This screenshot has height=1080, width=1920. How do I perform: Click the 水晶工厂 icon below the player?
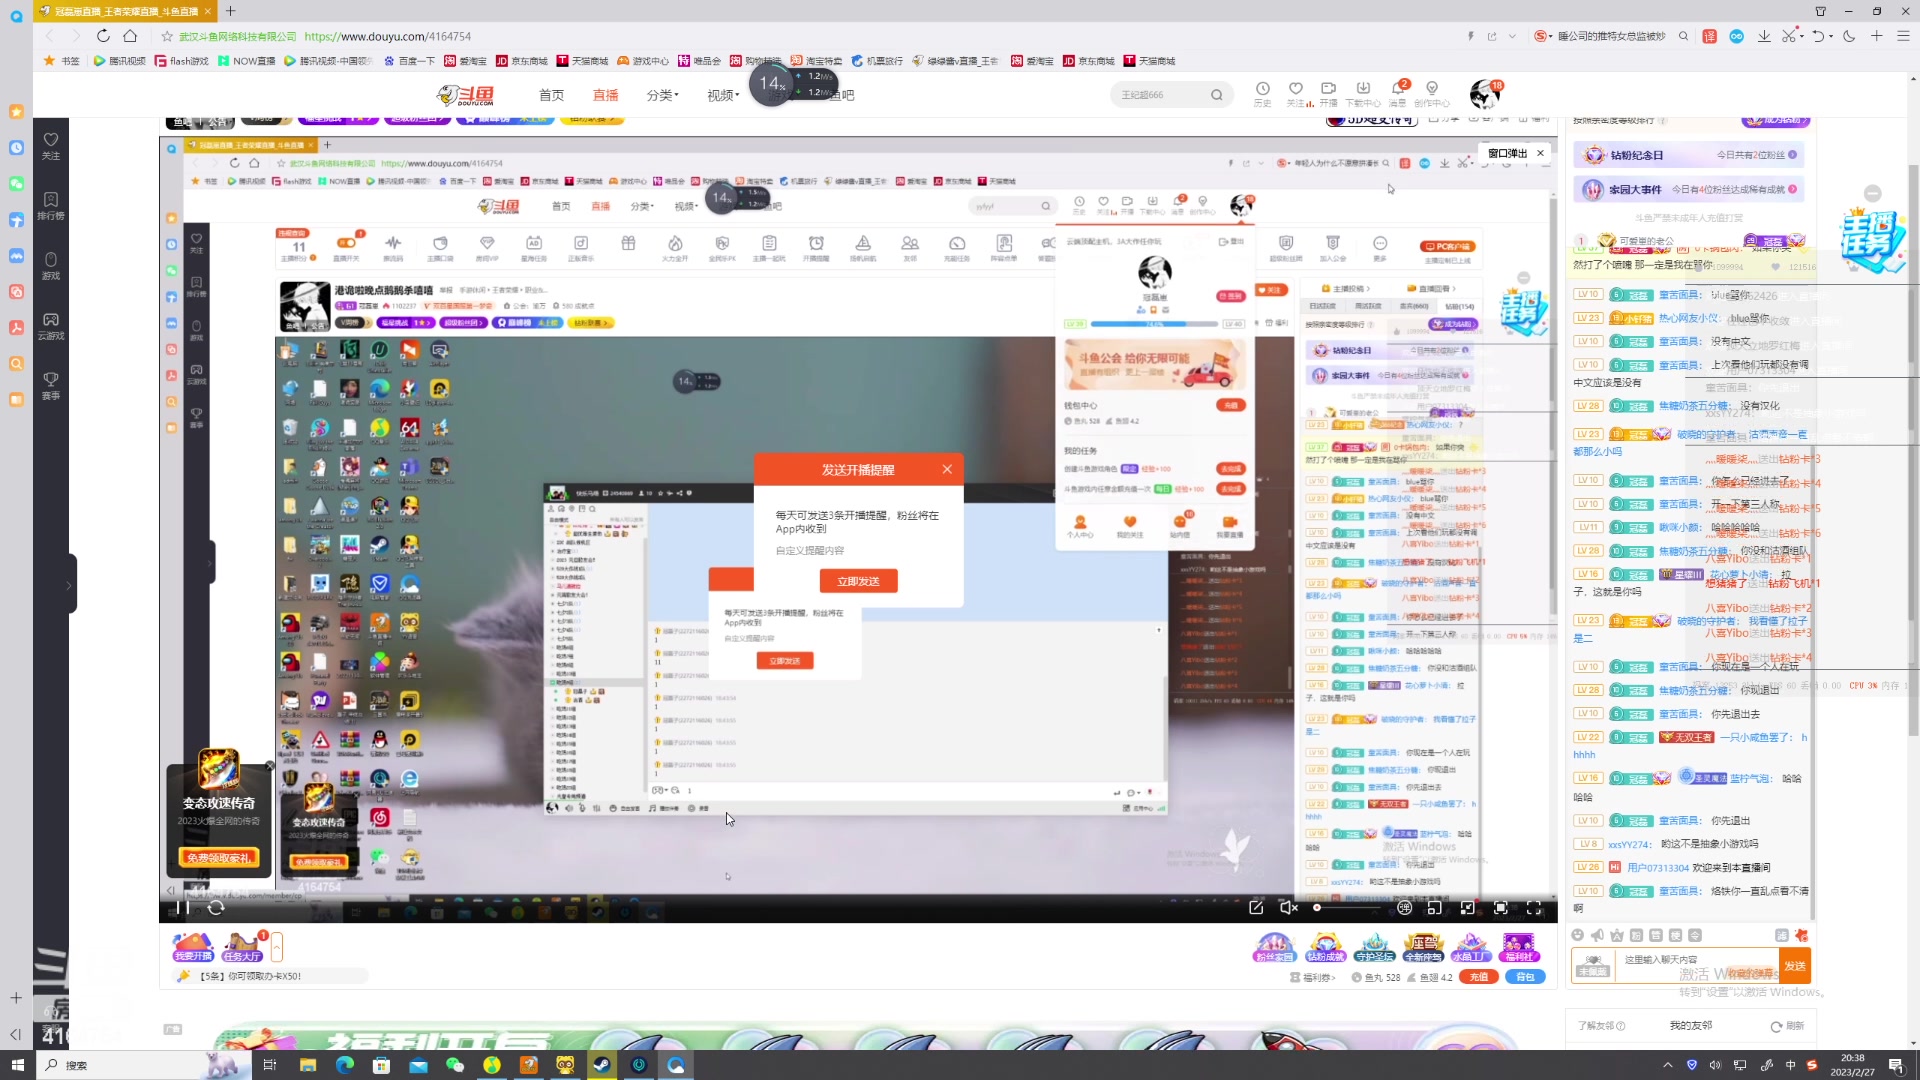point(1470,948)
